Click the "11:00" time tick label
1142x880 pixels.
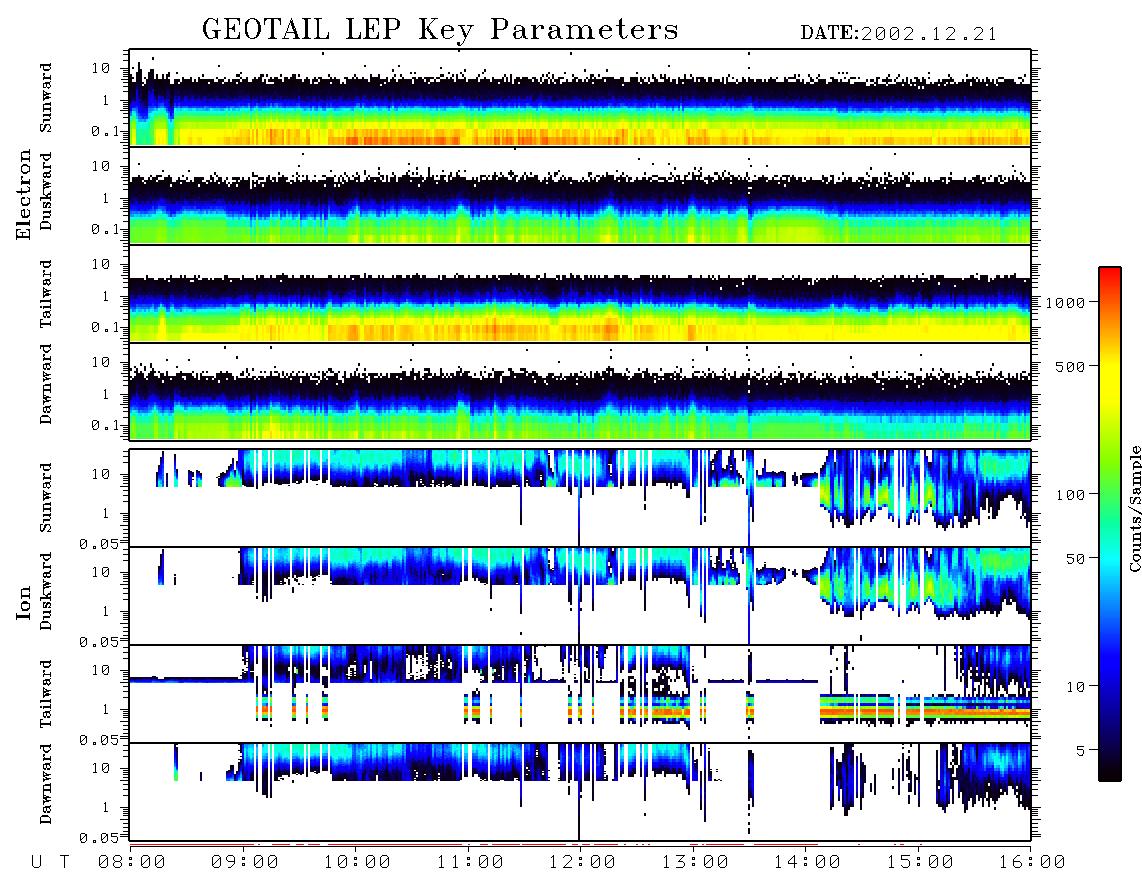click(x=470, y=863)
